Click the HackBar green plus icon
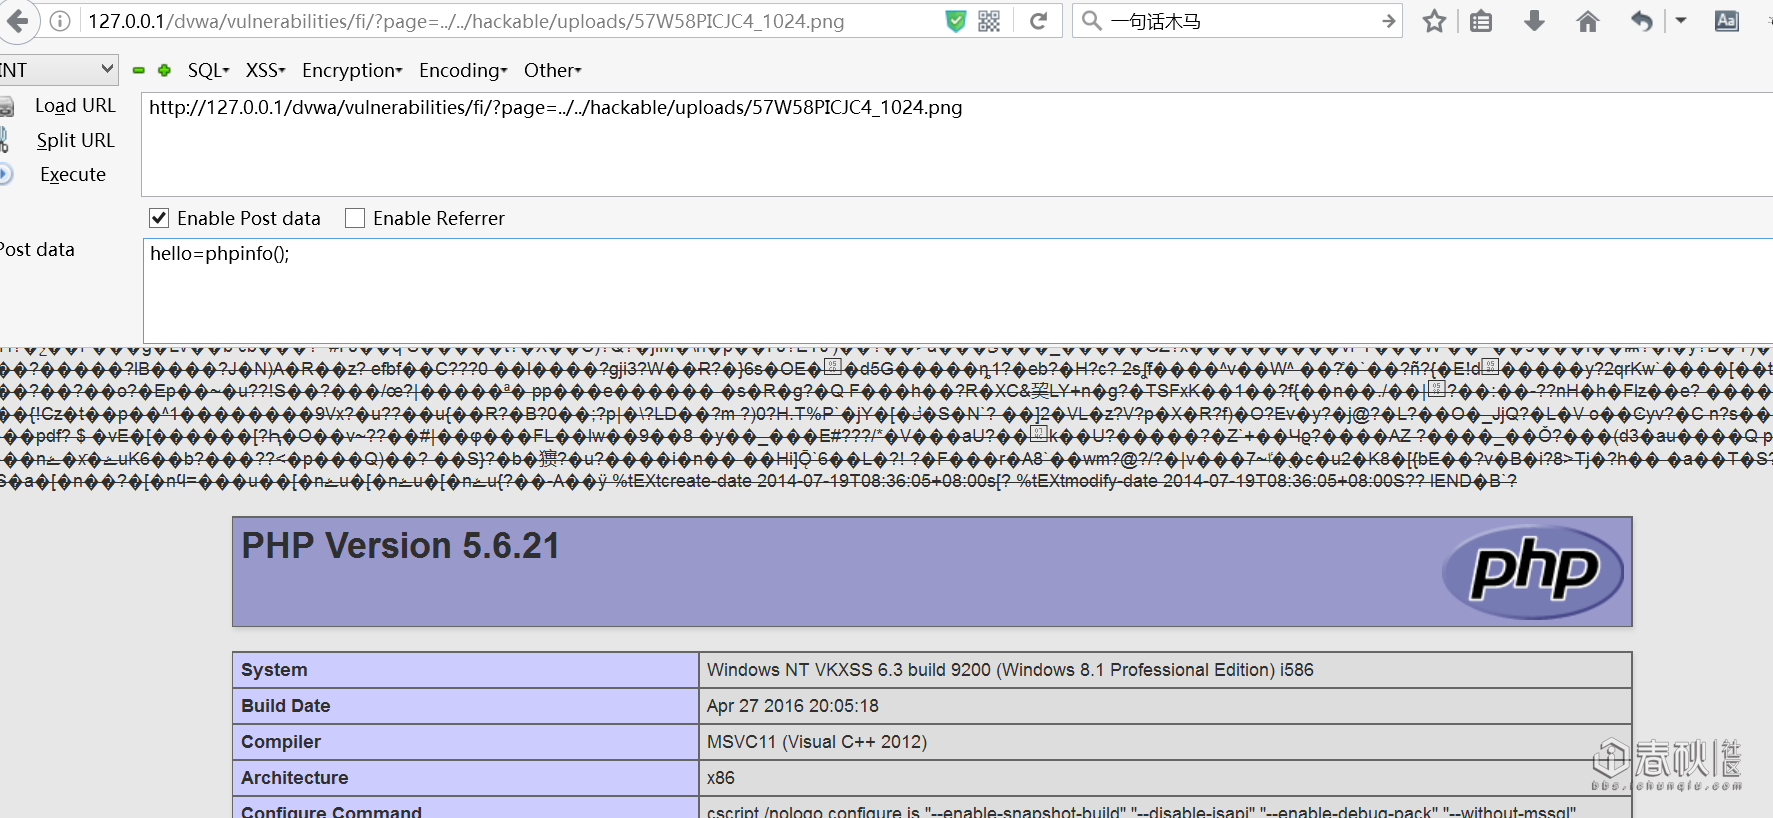This screenshot has width=1773, height=818. point(164,70)
